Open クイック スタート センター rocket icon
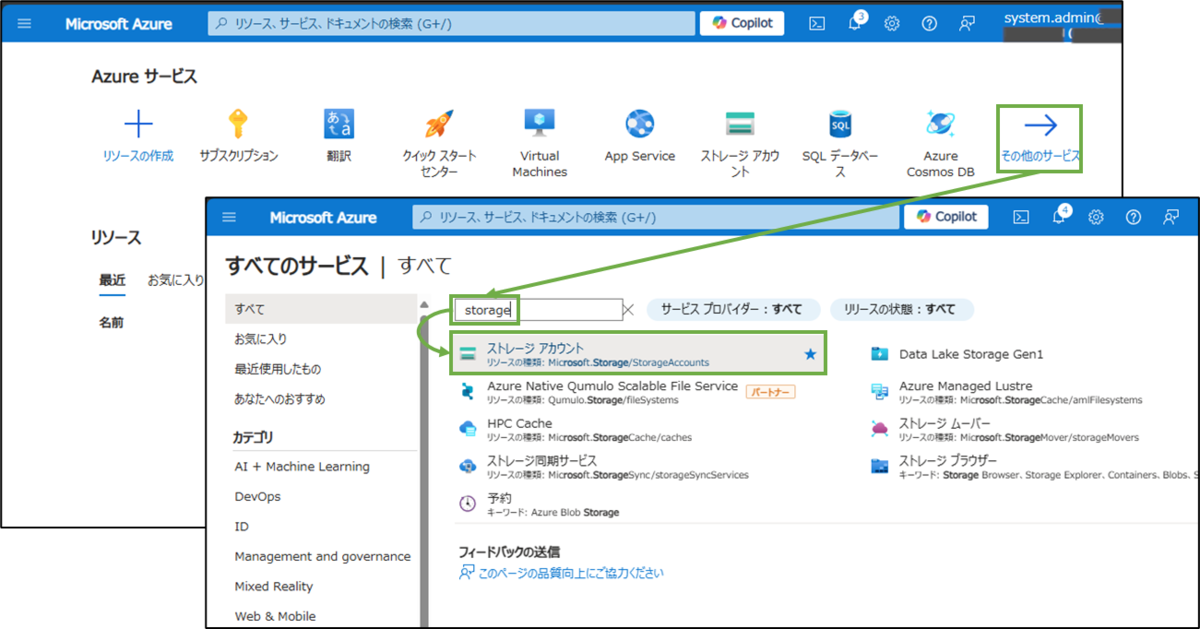Image resolution: width=1200 pixels, height=629 pixels. pos(439,124)
